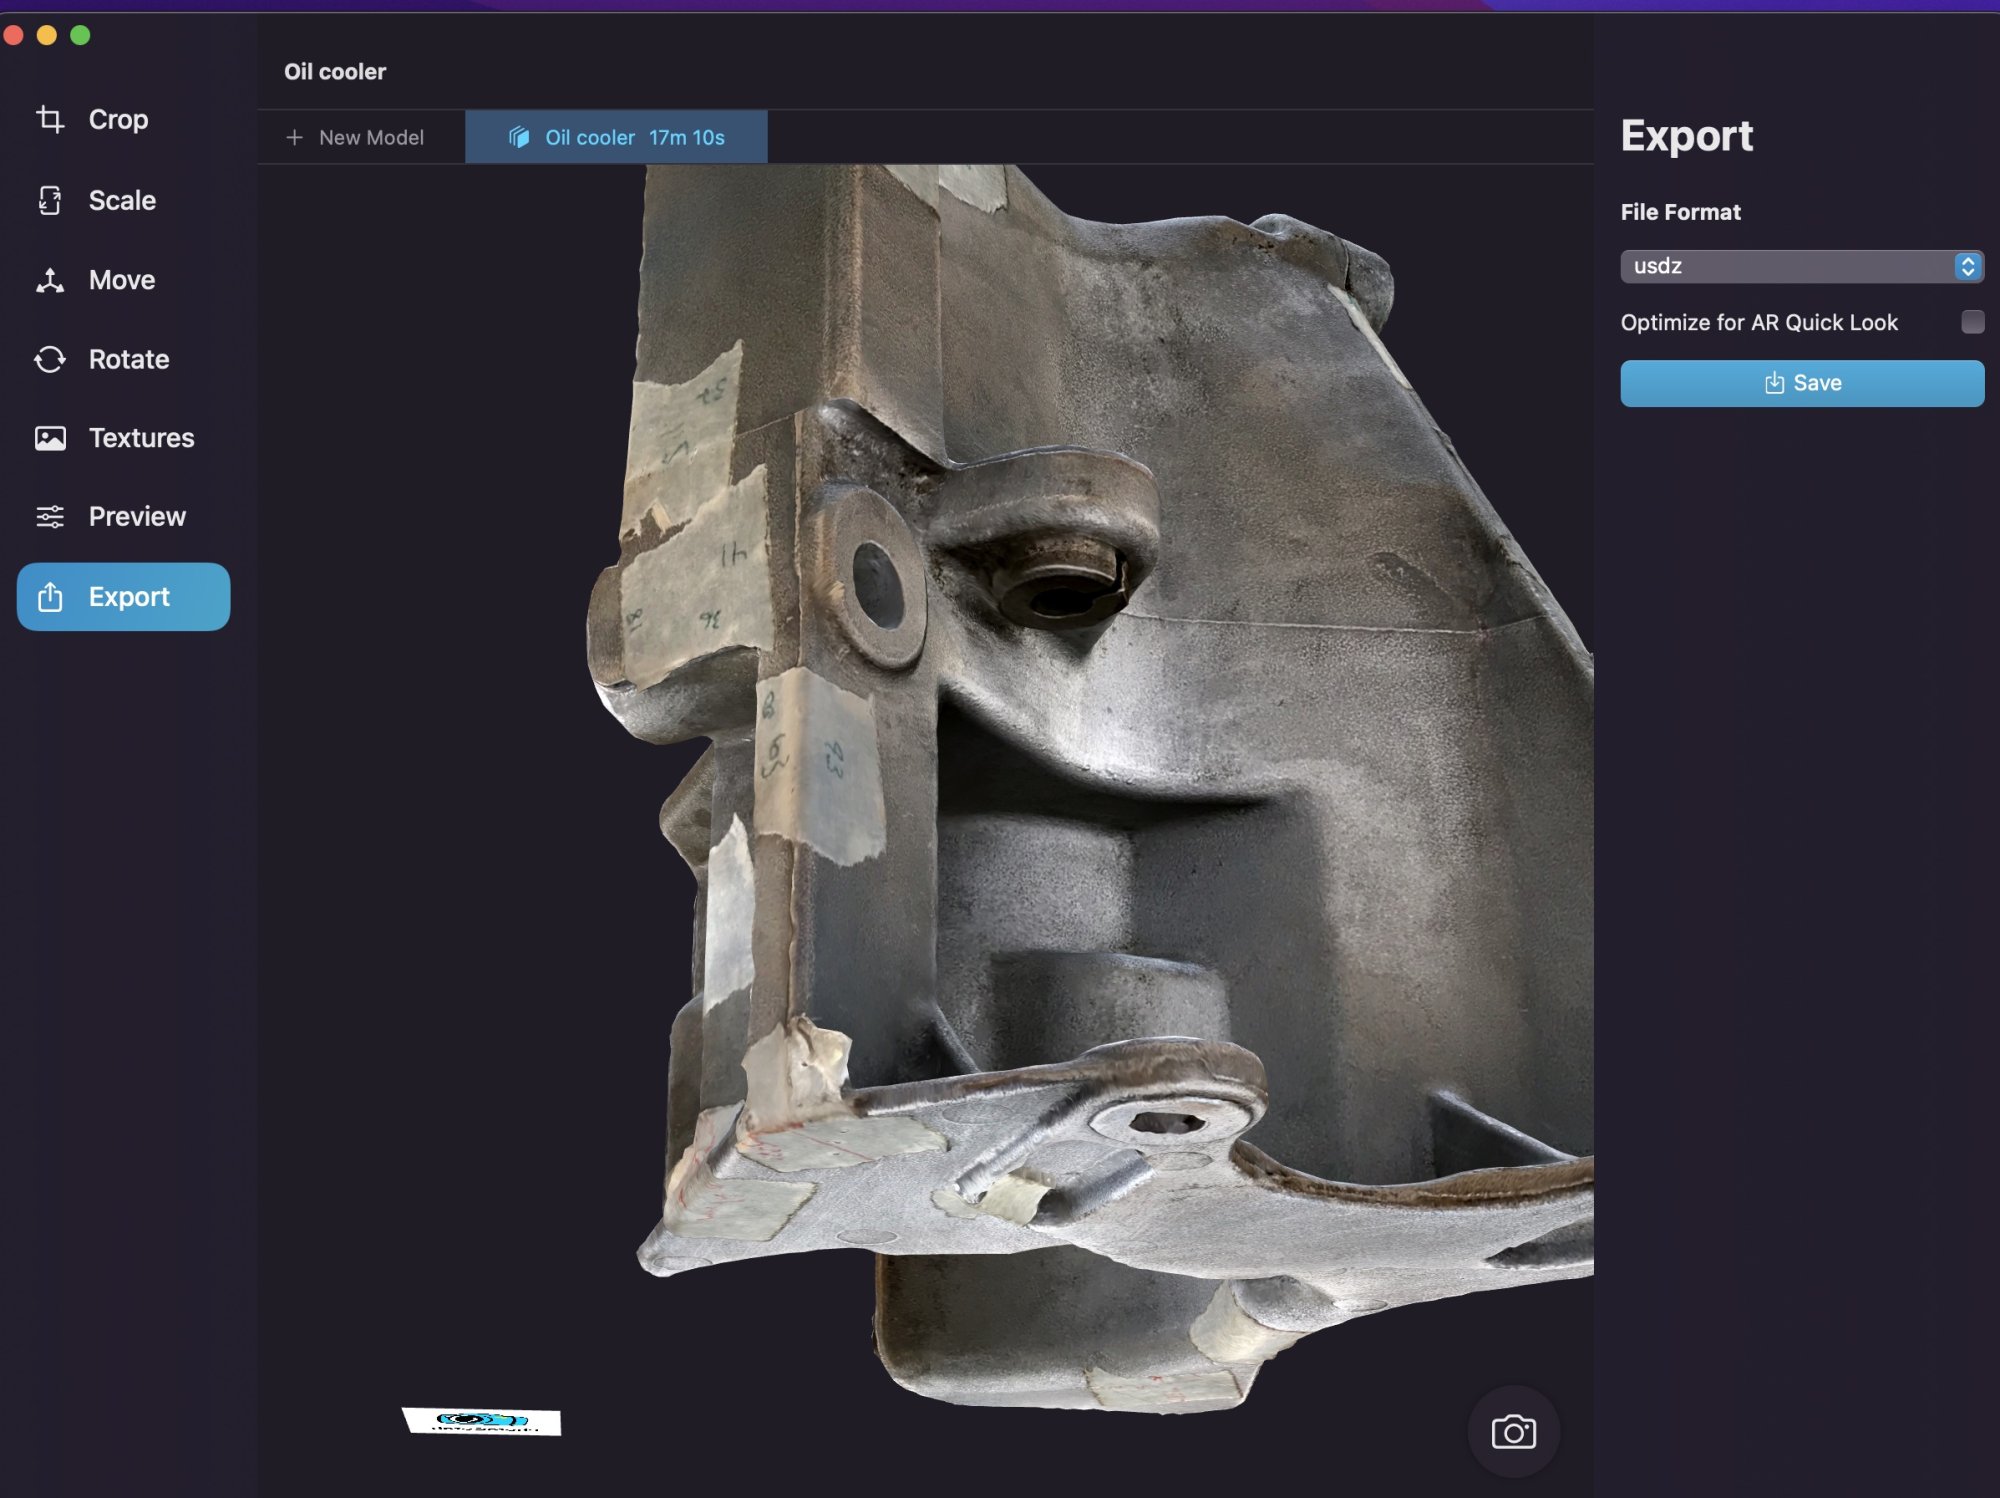This screenshot has width=2000, height=1498.
Task: Activate the Rotate tool icon
Action: point(50,360)
